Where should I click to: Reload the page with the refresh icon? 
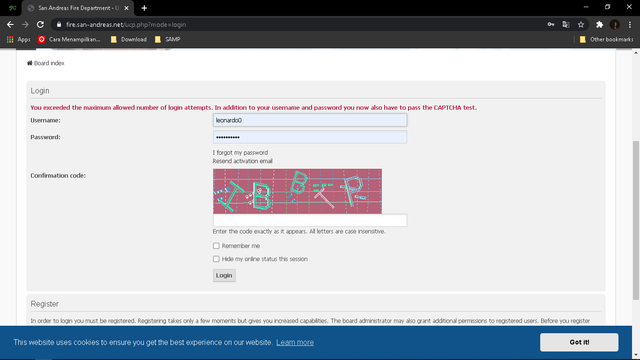point(40,24)
